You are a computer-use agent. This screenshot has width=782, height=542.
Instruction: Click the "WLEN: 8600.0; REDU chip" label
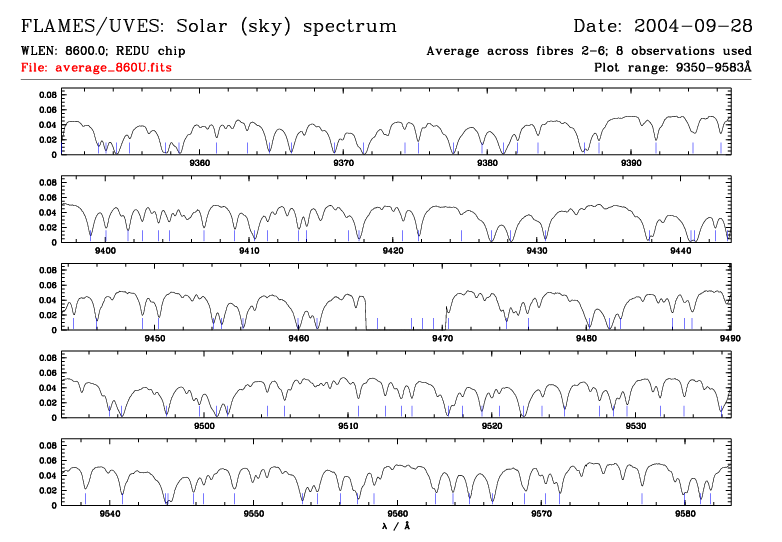(103, 51)
